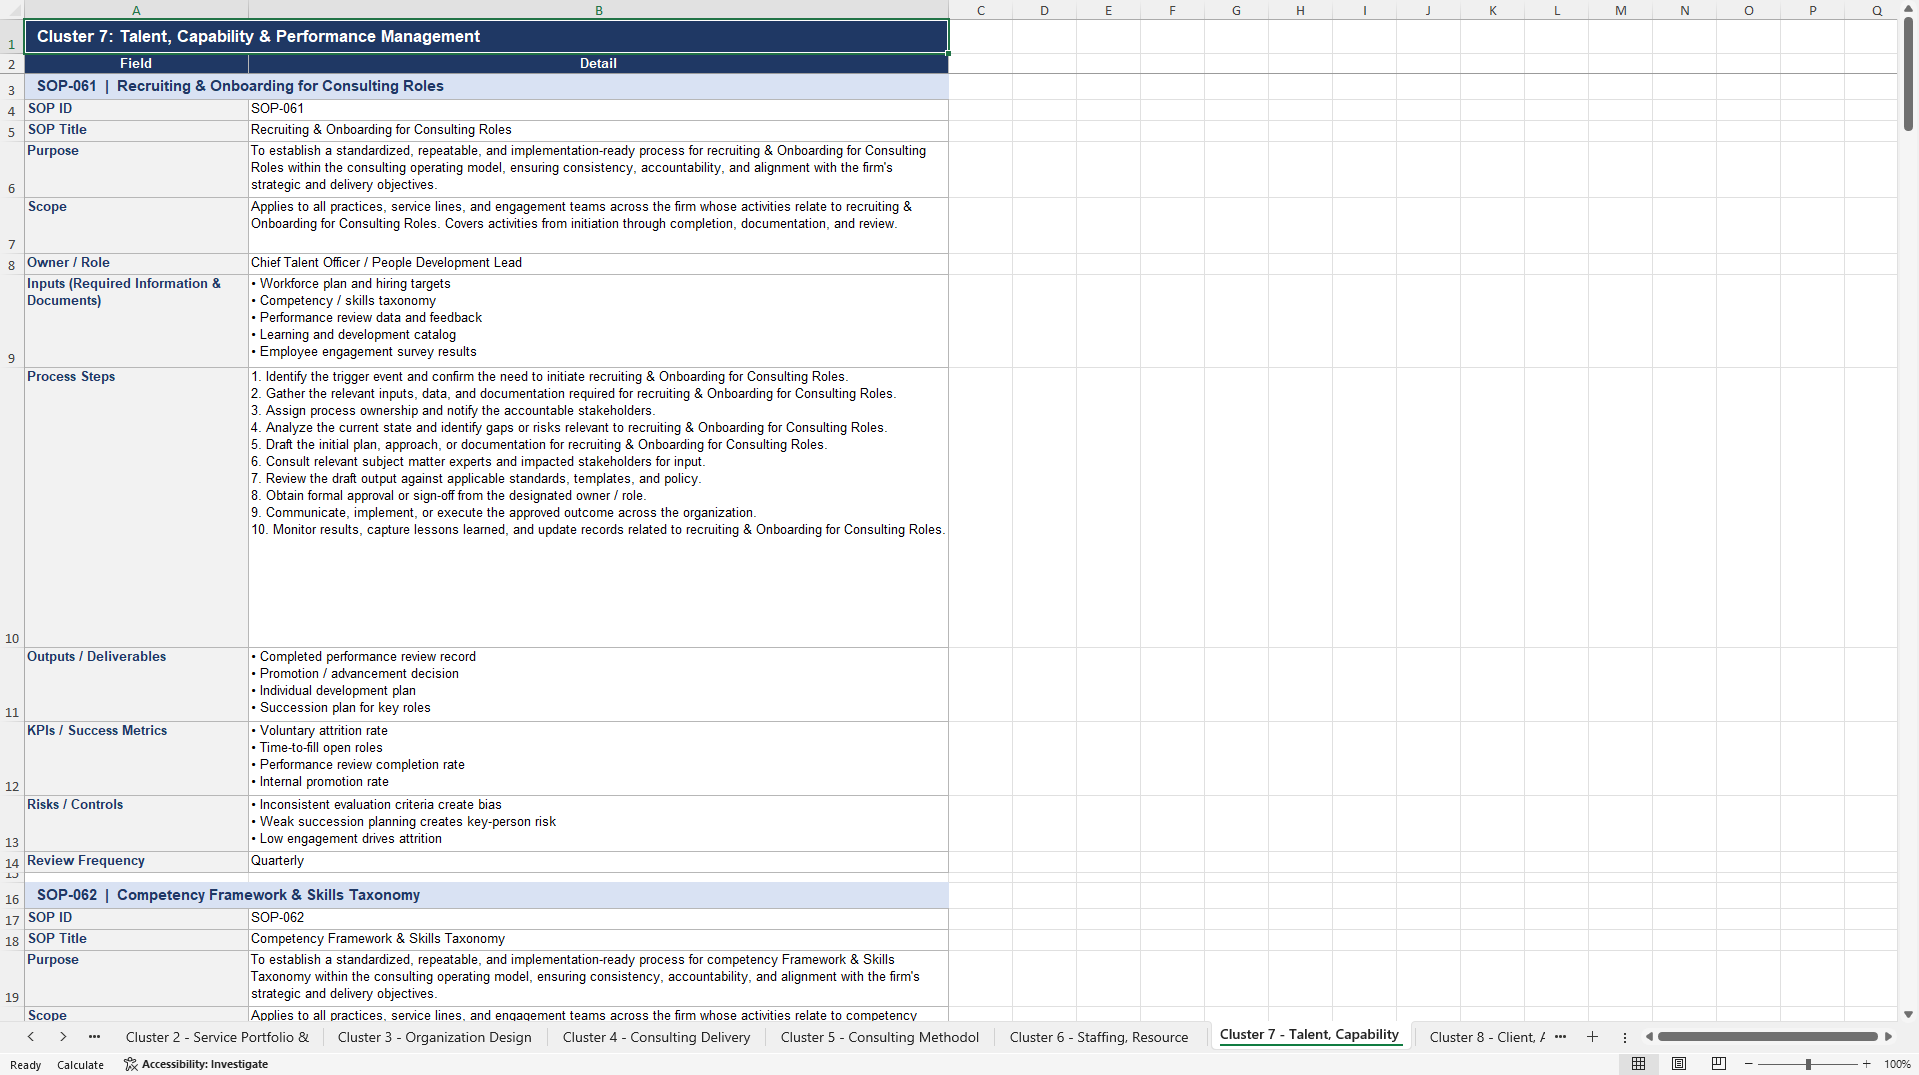This screenshot has height=1075, width=1919.
Task: Click the 100% zoom level
Action: [1897, 1064]
